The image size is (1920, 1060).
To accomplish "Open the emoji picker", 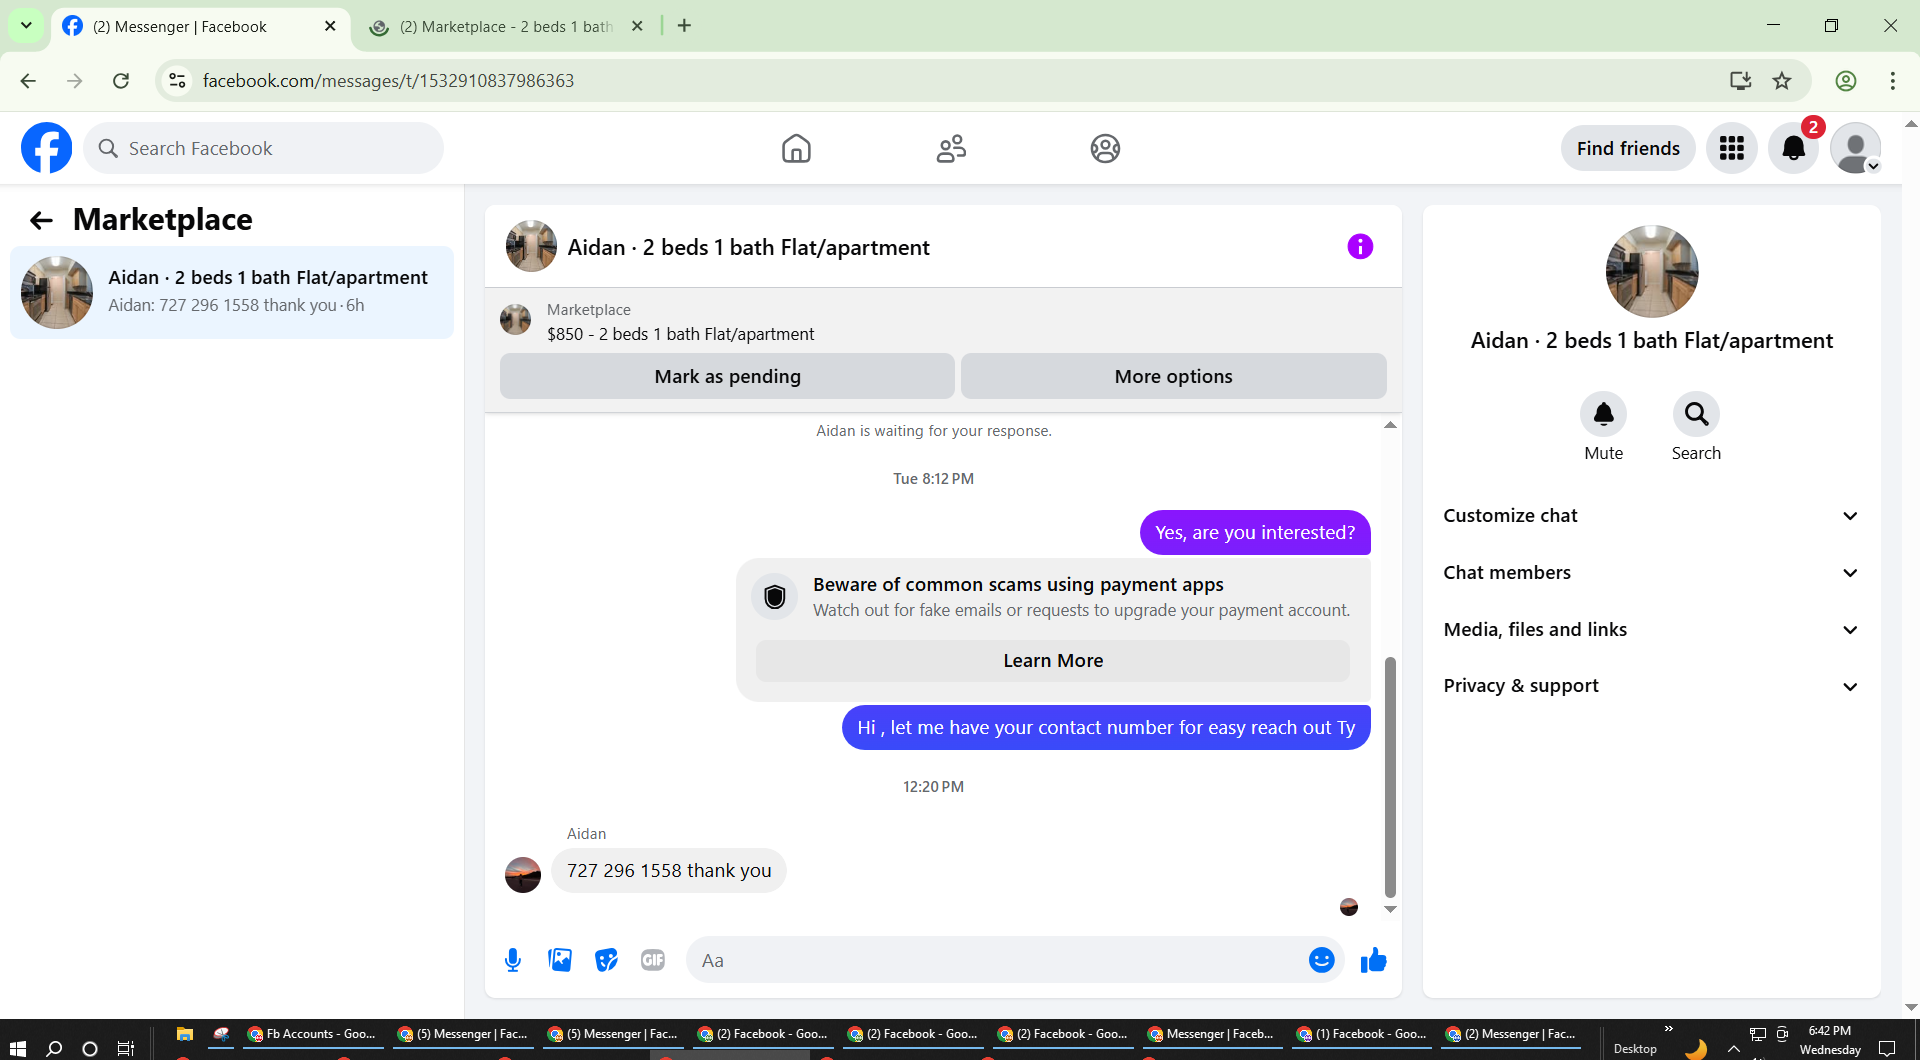I will 1322,960.
